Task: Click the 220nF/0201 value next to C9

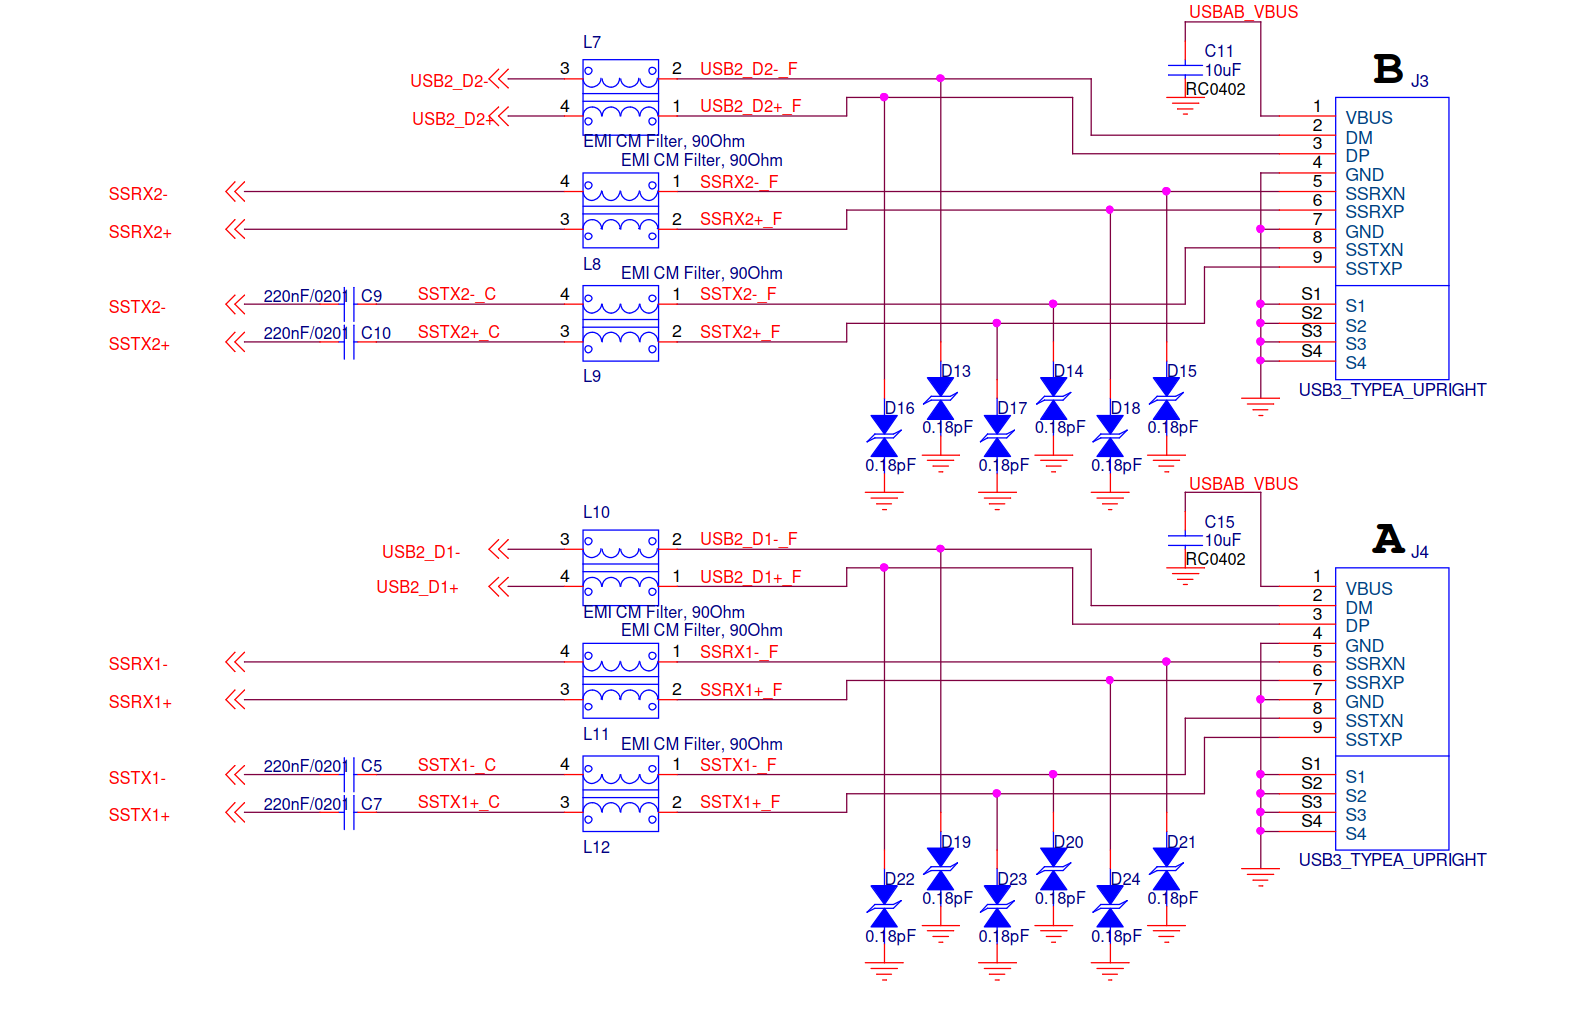Action: pyautogui.click(x=304, y=296)
